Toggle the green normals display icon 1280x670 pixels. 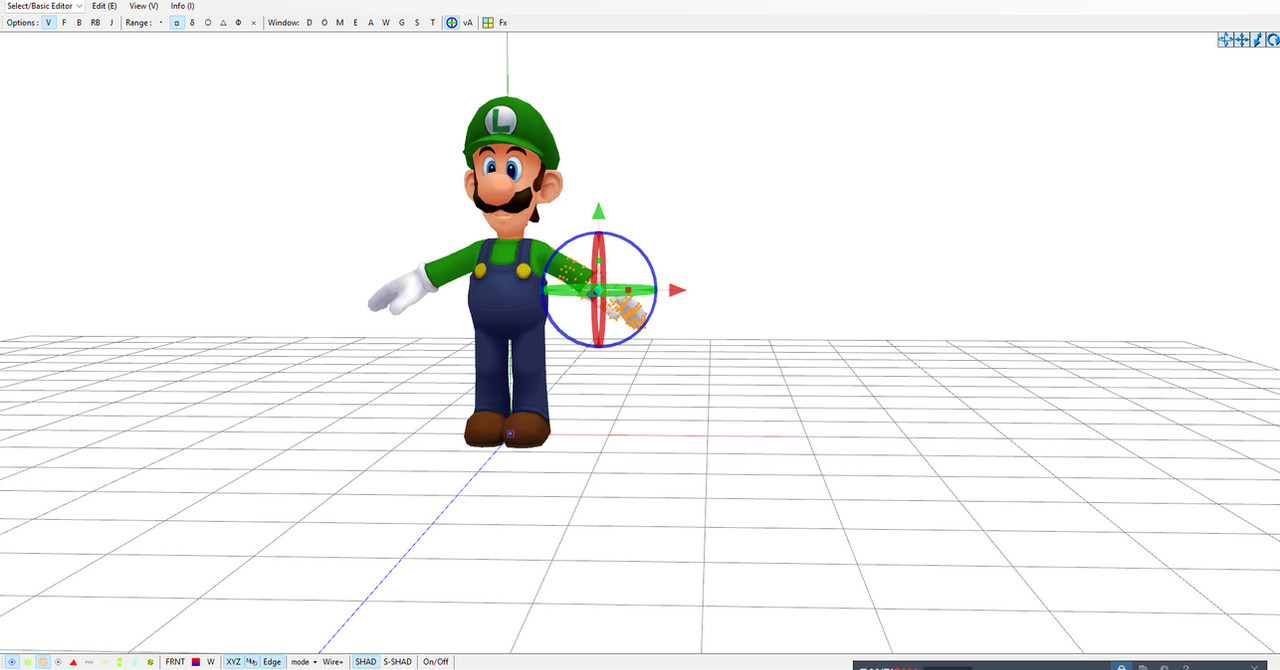tap(27, 662)
